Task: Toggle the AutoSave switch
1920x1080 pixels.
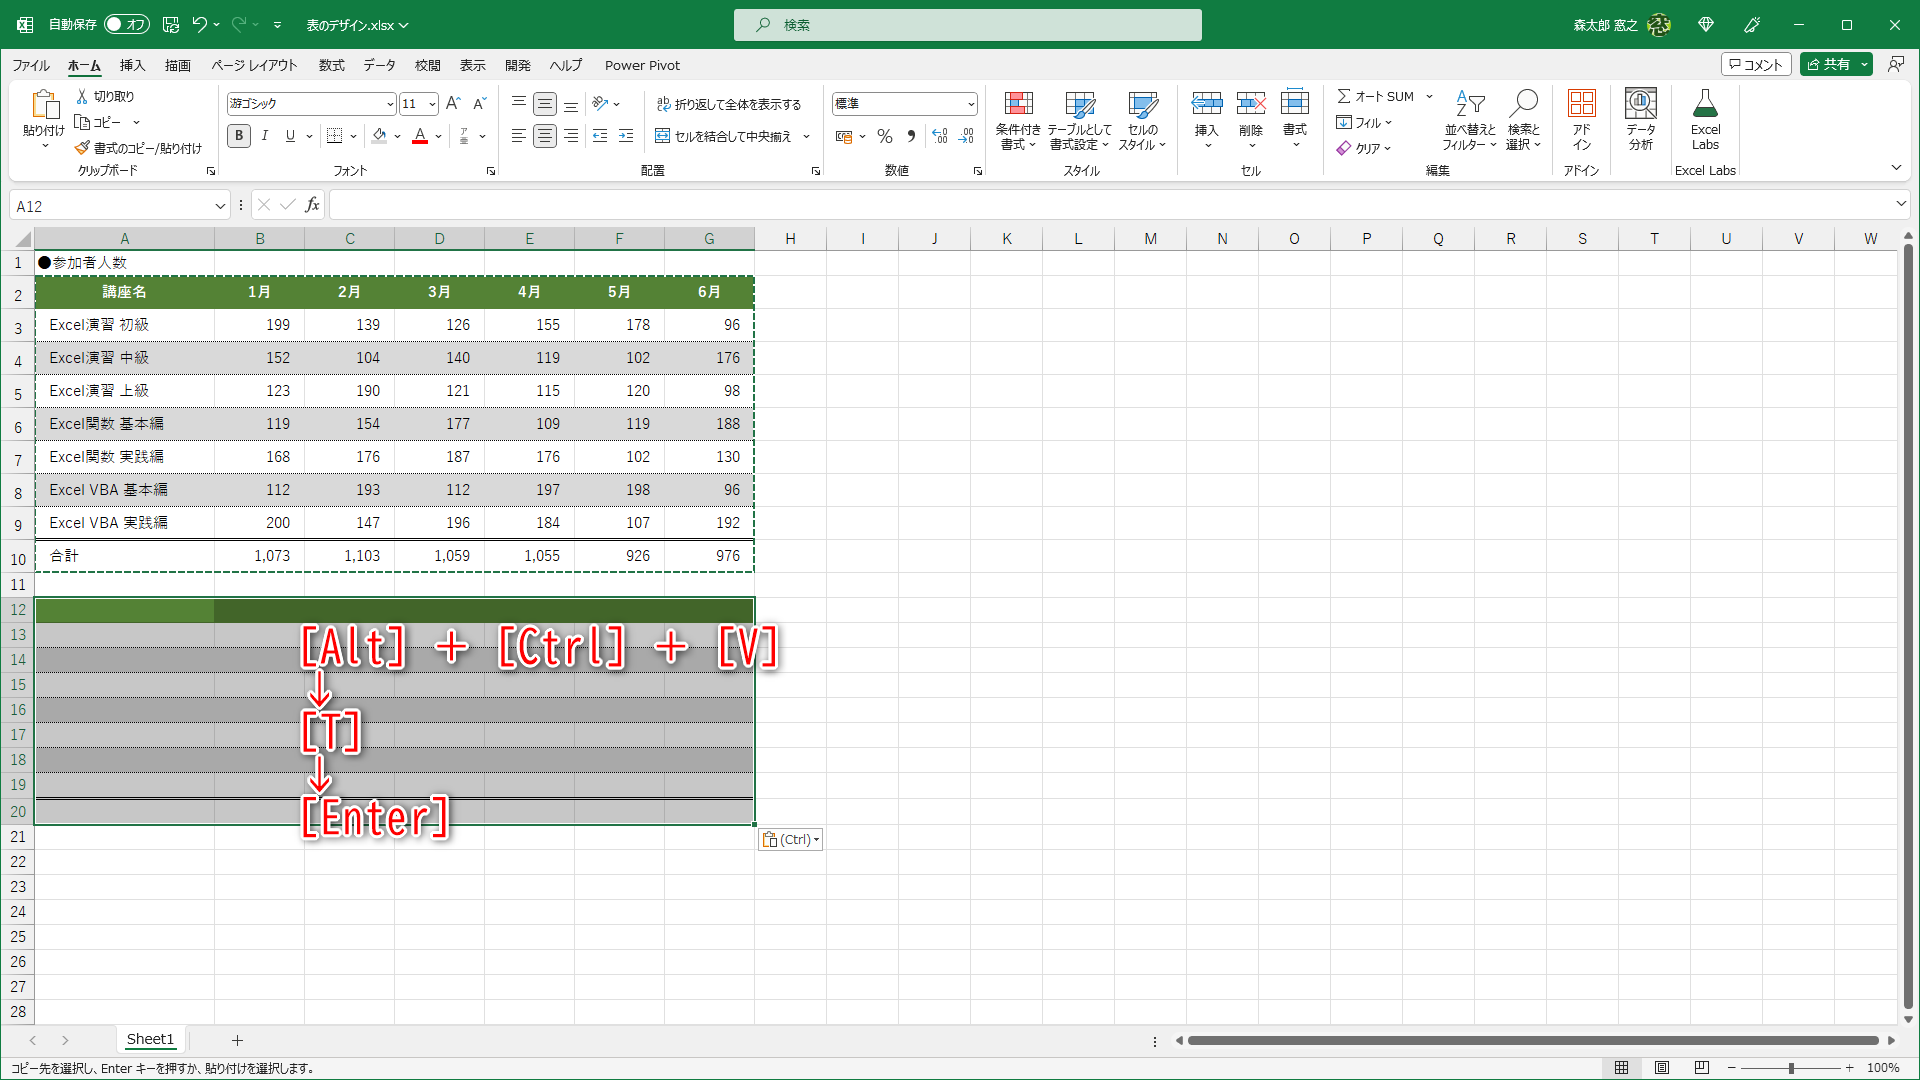Action: coord(127,24)
